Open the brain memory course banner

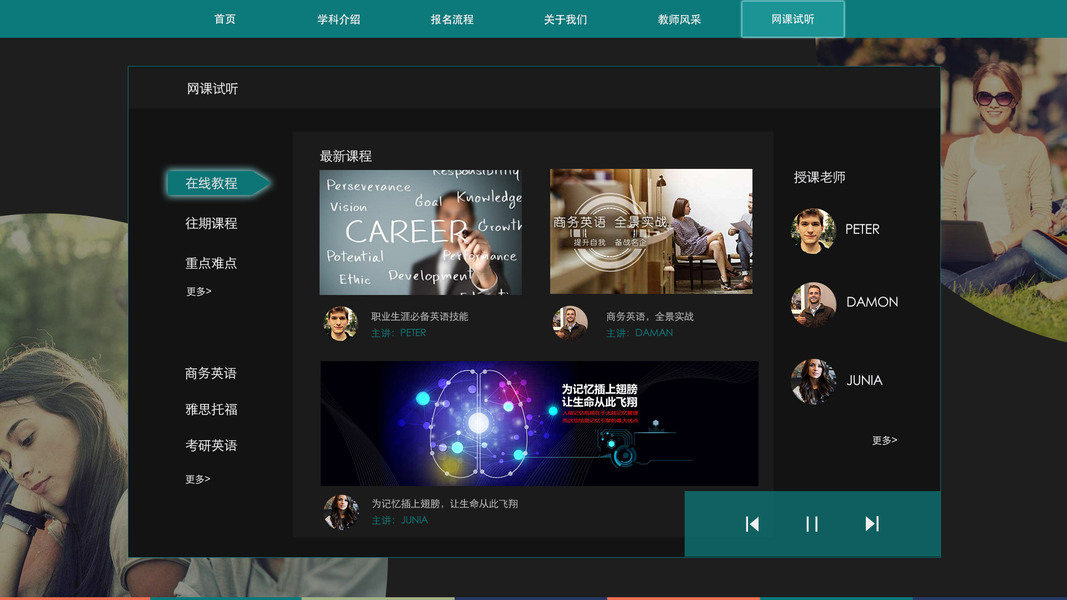[539, 423]
